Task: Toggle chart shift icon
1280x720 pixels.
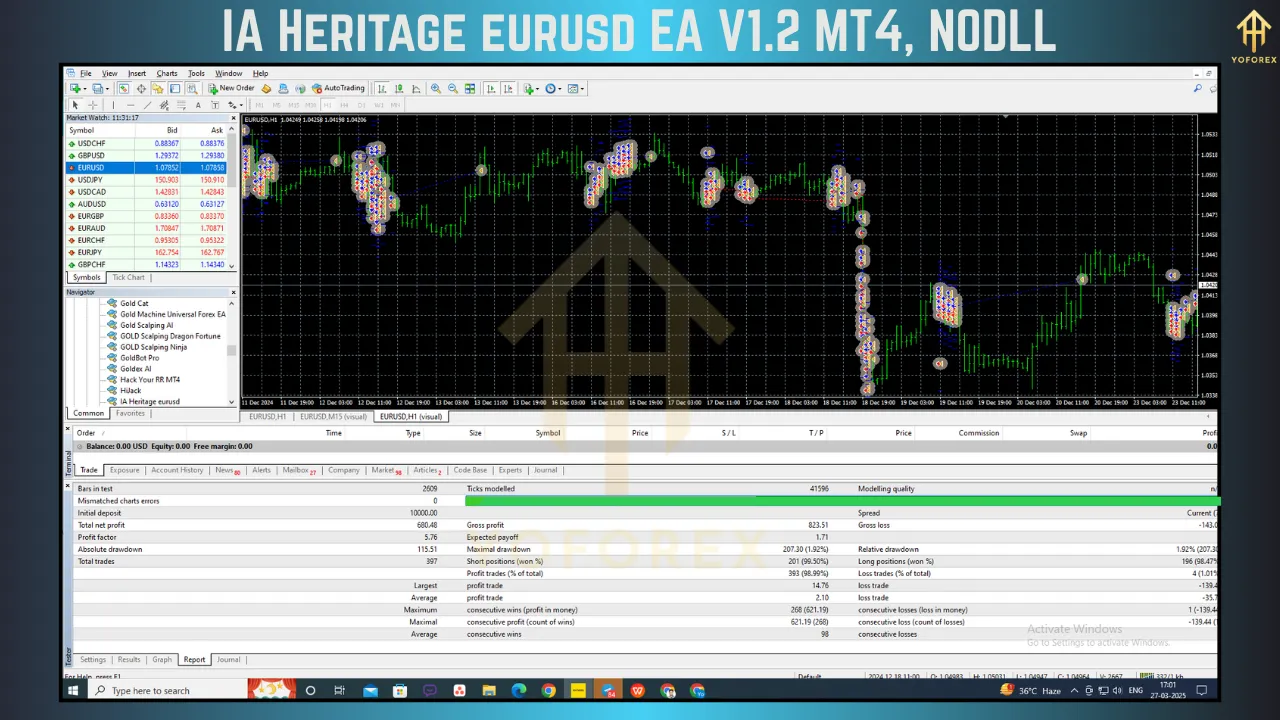Action: pyautogui.click(x=508, y=88)
